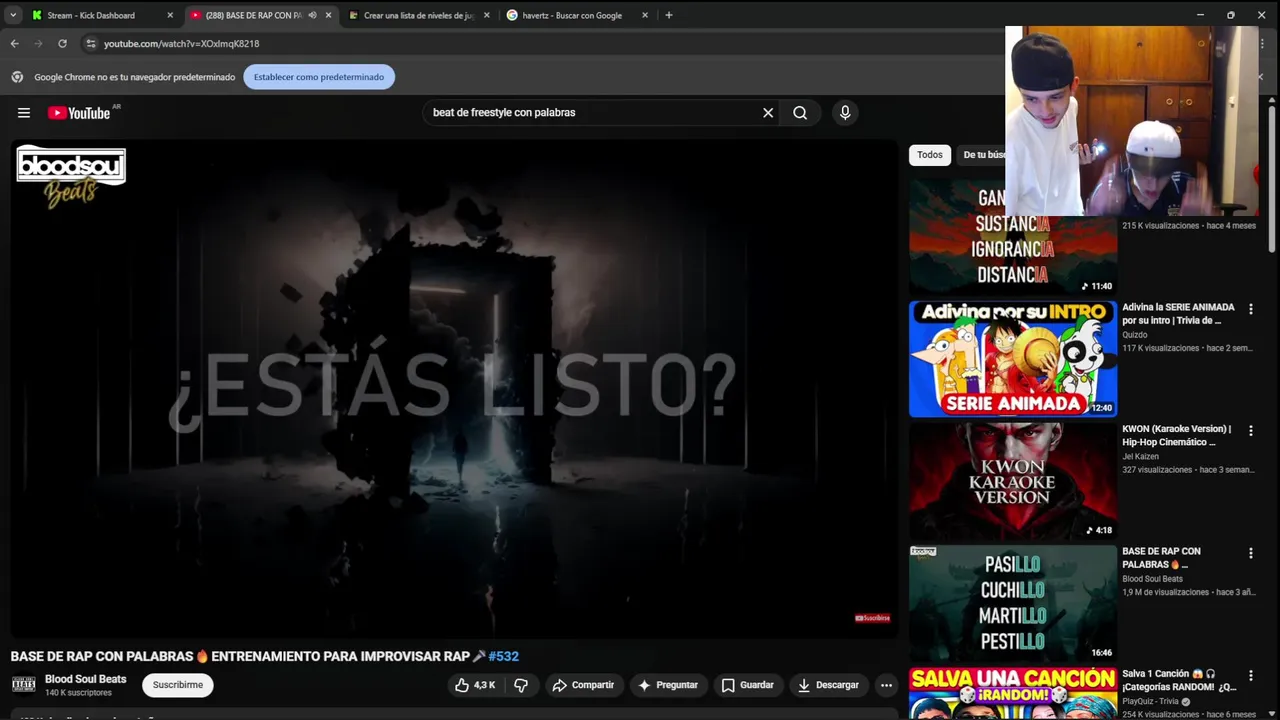Click the YouTube search magnifier button
1280x720 pixels.
(x=800, y=113)
